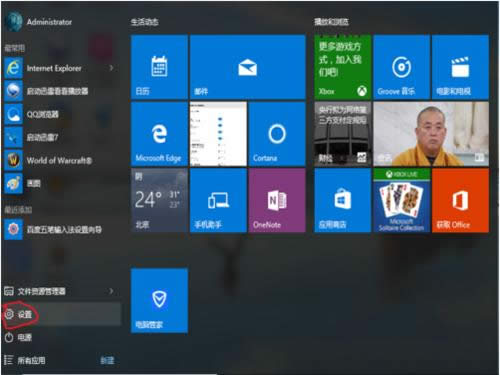Click the 新建 label beside All apps
500x375 pixels.
point(107,360)
